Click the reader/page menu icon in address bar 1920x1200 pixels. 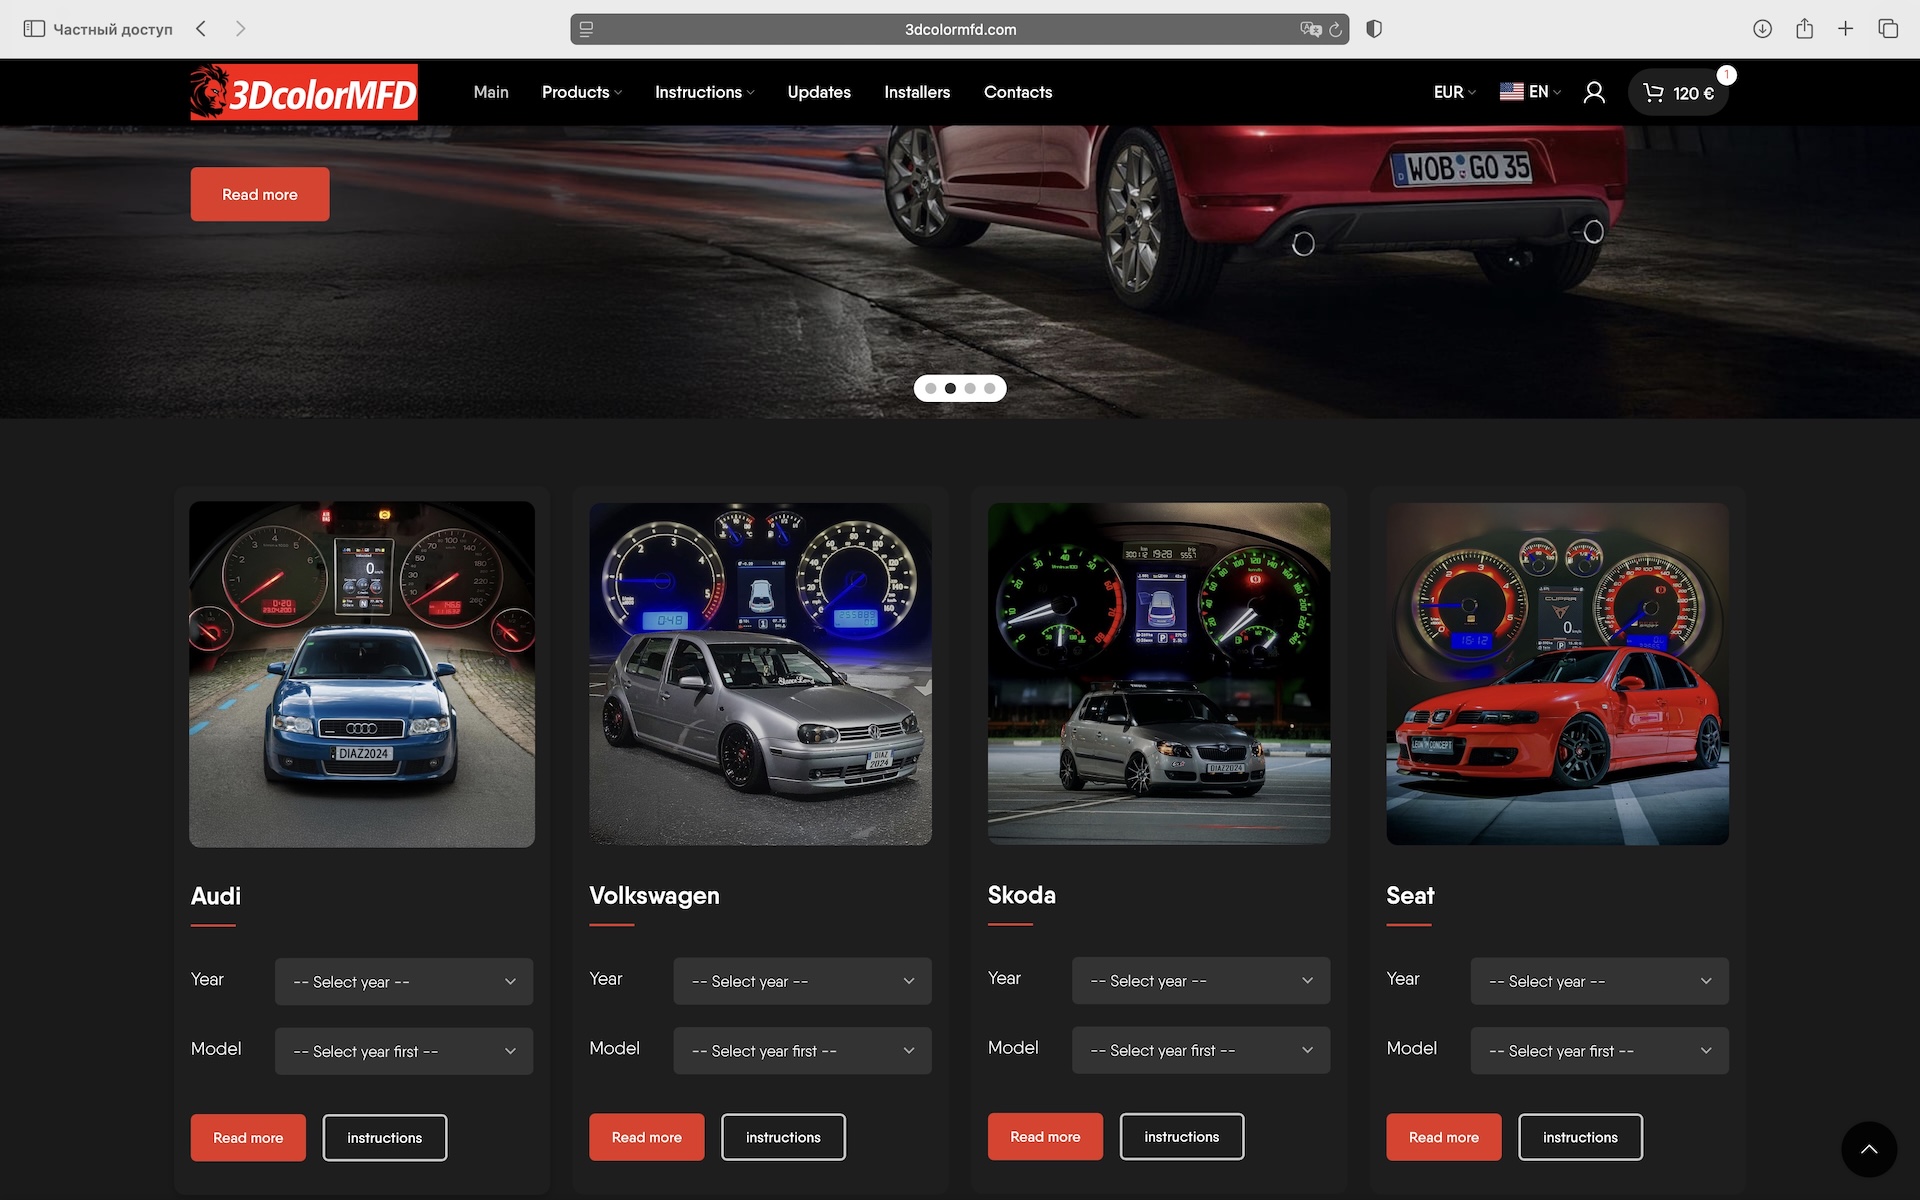coord(587,29)
